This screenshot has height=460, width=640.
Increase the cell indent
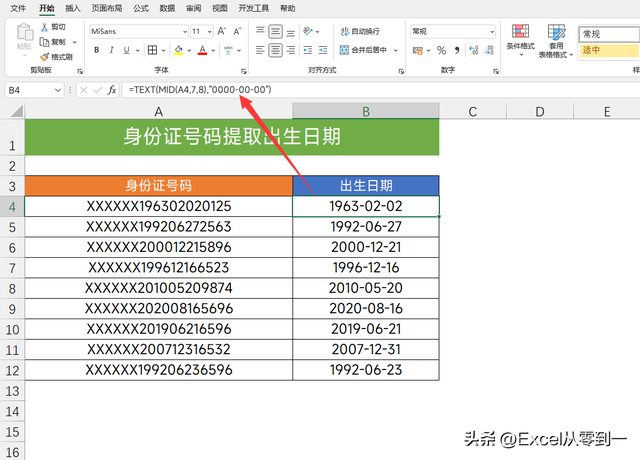point(323,50)
